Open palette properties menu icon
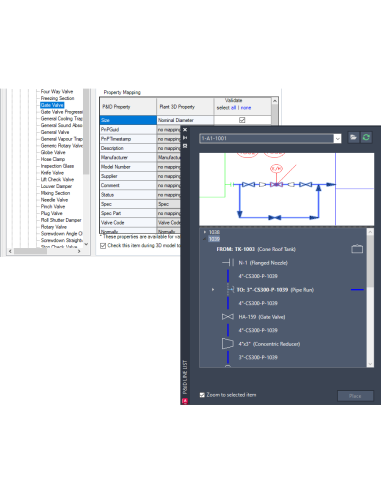Screen dimensions: 381x492 coord(185,146)
